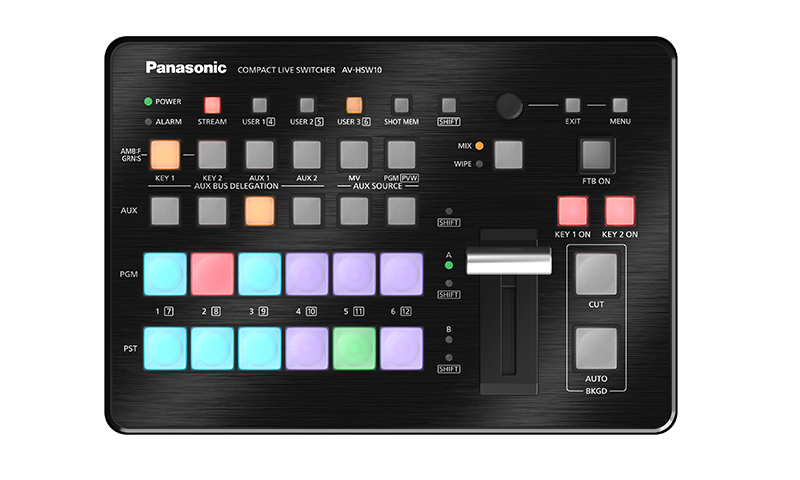Hit the EXIT button

click(x=572, y=105)
